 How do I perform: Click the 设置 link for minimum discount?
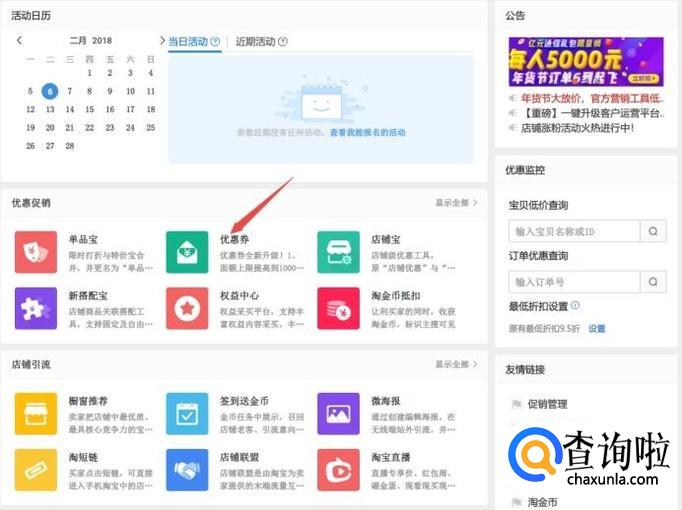(597, 329)
